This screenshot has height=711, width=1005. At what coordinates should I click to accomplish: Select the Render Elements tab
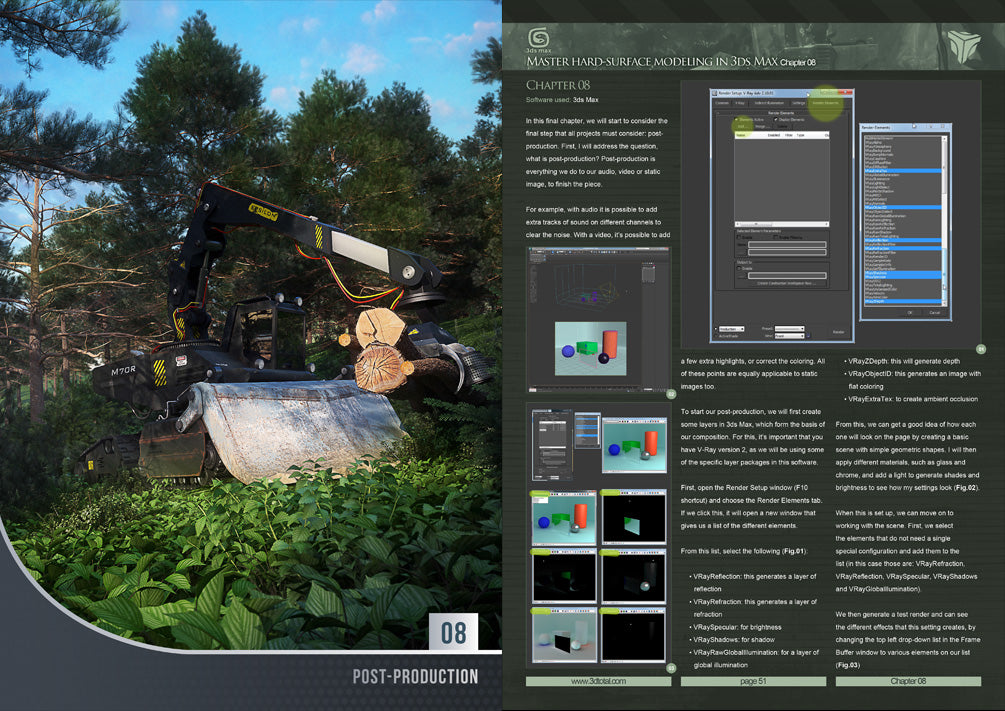[825, 103]
